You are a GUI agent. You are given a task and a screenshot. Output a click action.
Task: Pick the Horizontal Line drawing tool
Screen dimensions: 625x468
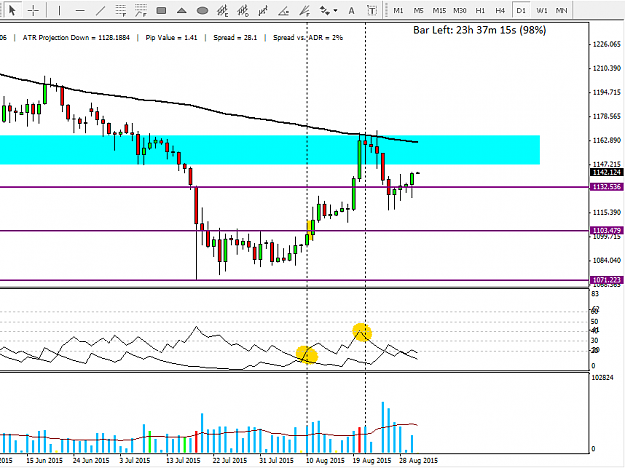point(80,10)
